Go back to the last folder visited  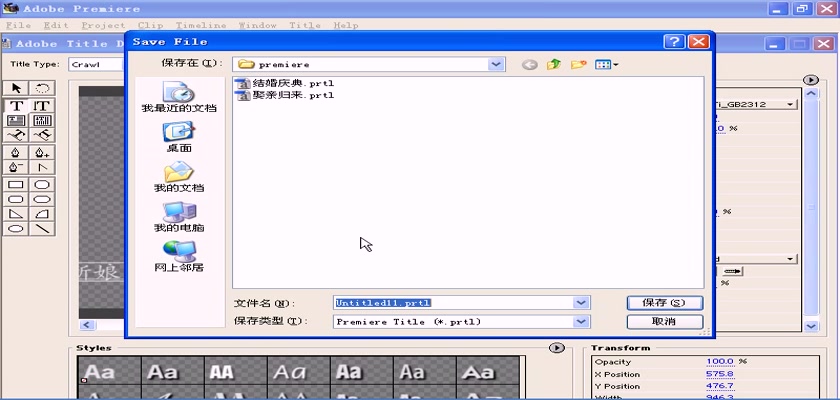pos(530,65)
